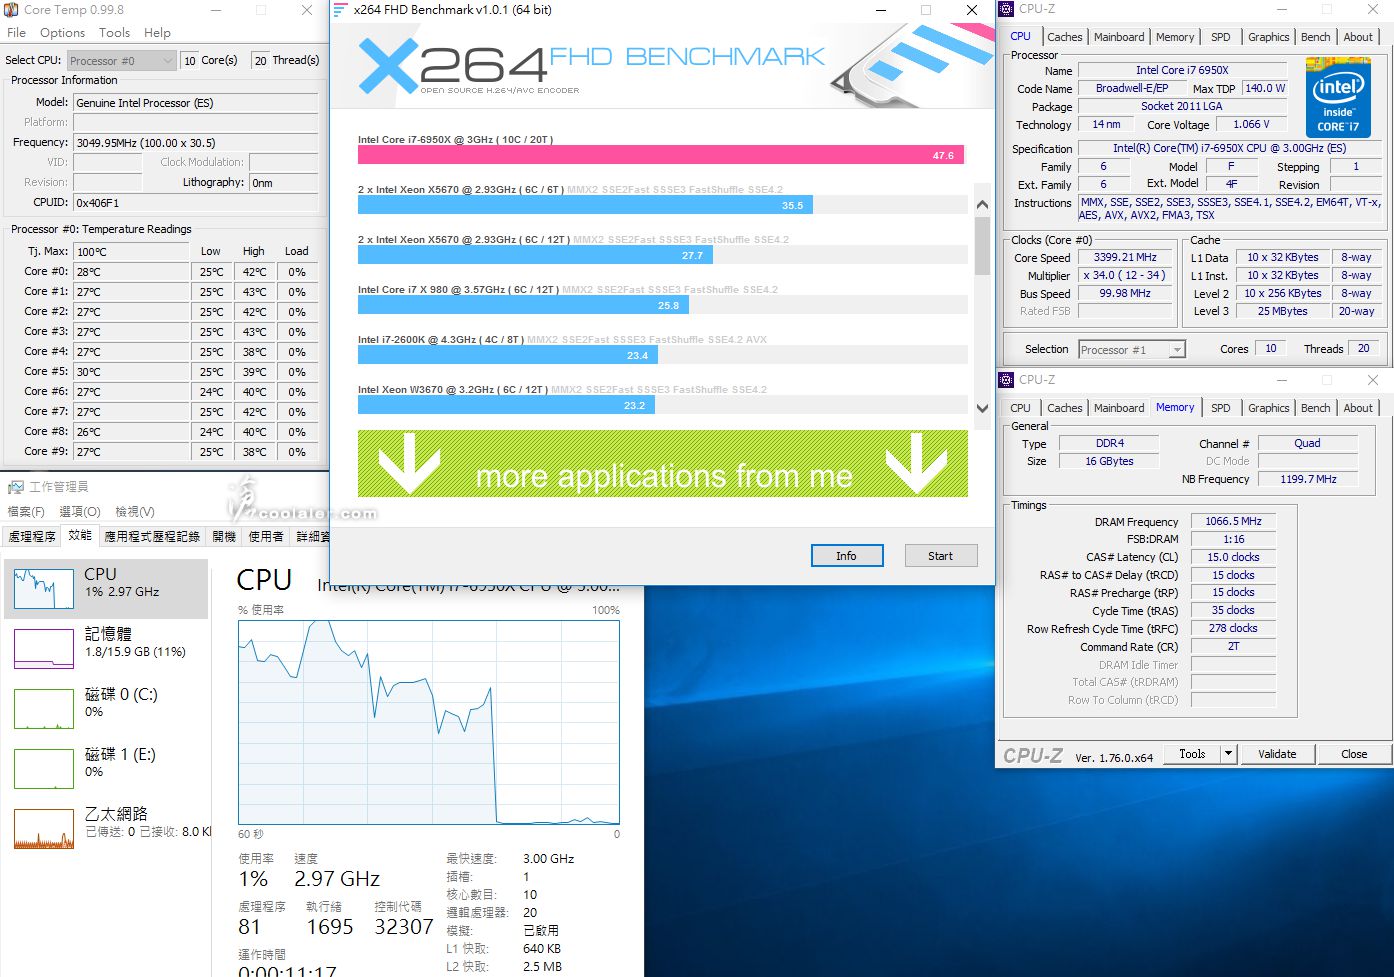Click the scroll up arrow in benchmark results
Image resolution: width=1394 pixels, height=977 pixels.
pyautogui.click(x=982, y=205)
